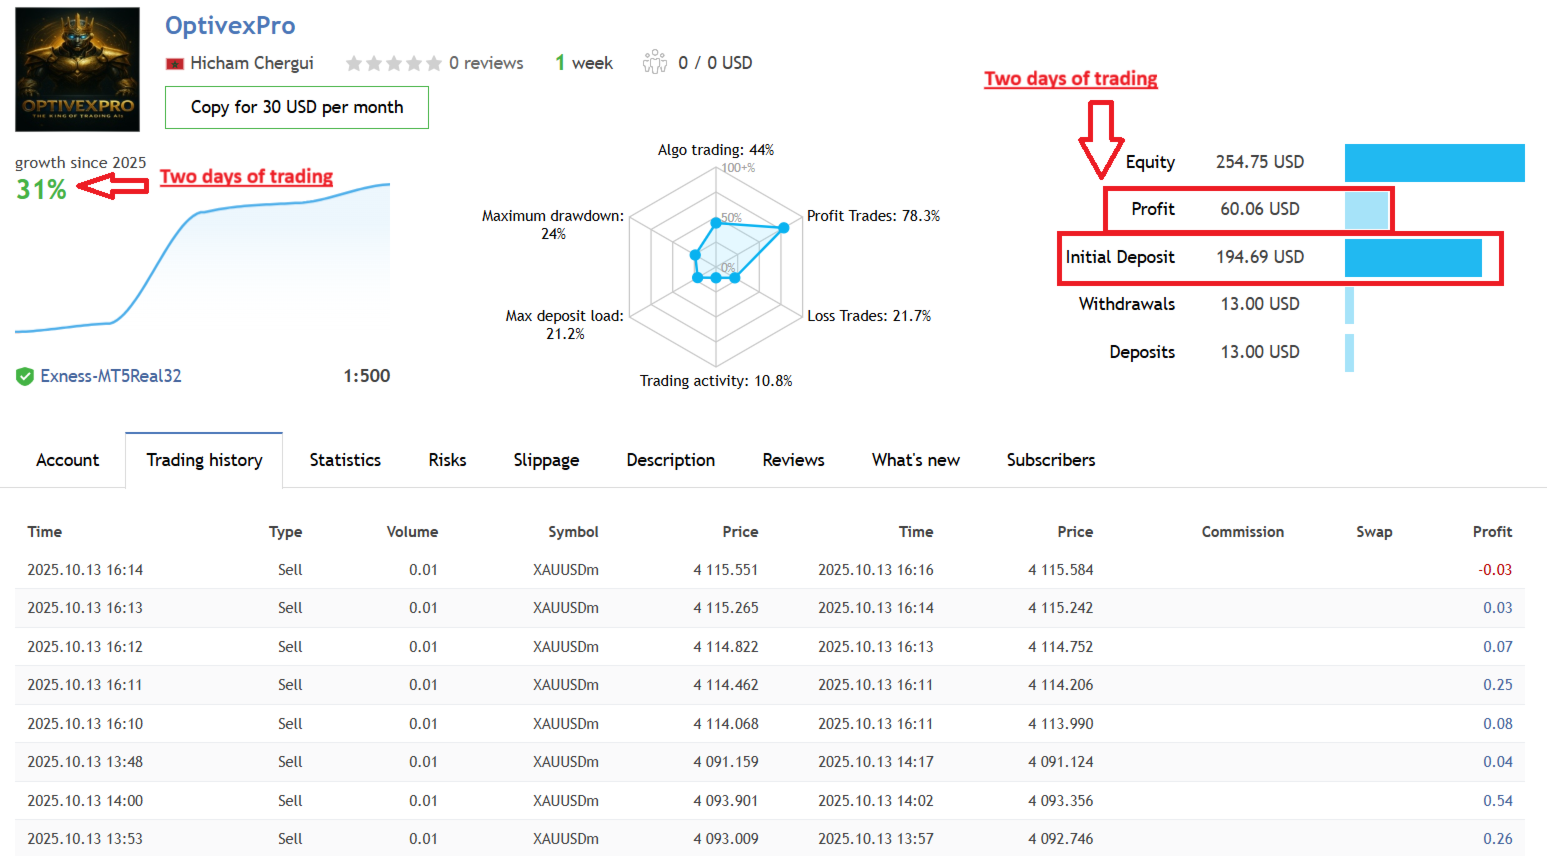Viewport: 1547px width, 856px height.
Task: Visit author Hicham Chergui's profile
Action: [x=252, y=63]
